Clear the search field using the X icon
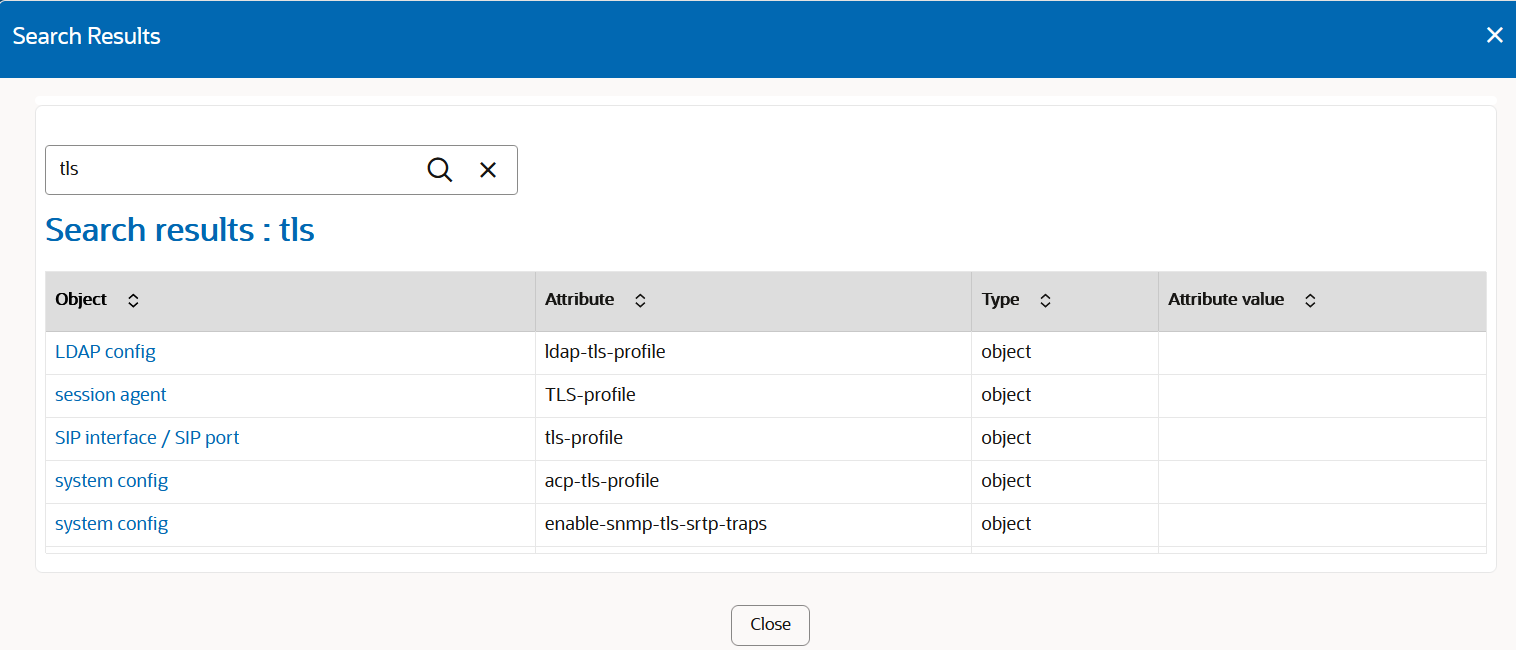1516x650 pixels. click(488, 170)
